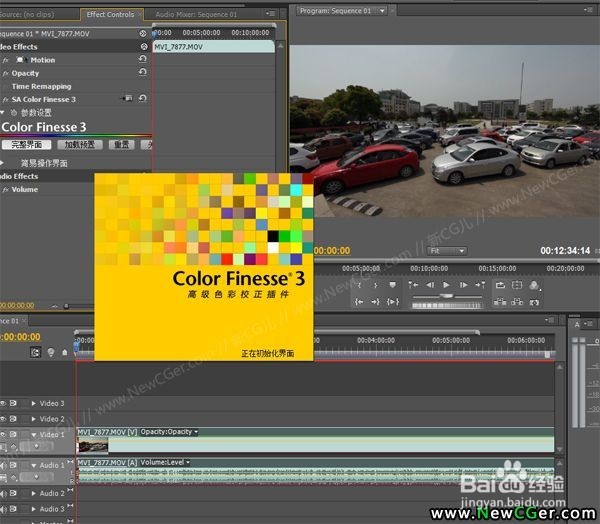Play In to Out button

click(x=393, y=302)
